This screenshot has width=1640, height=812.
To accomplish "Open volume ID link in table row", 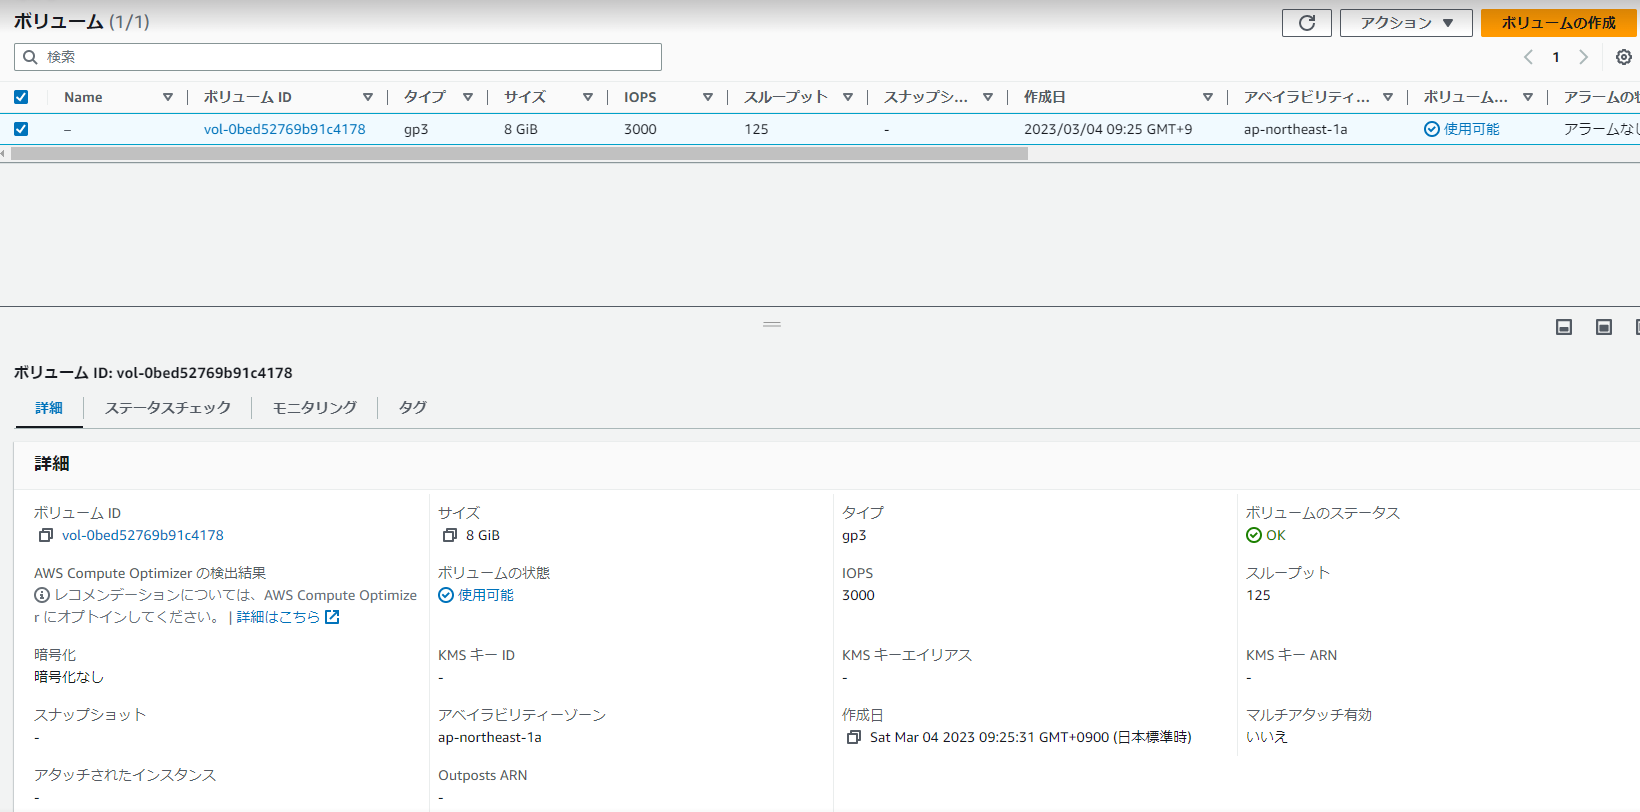I will tap(284, 129).
